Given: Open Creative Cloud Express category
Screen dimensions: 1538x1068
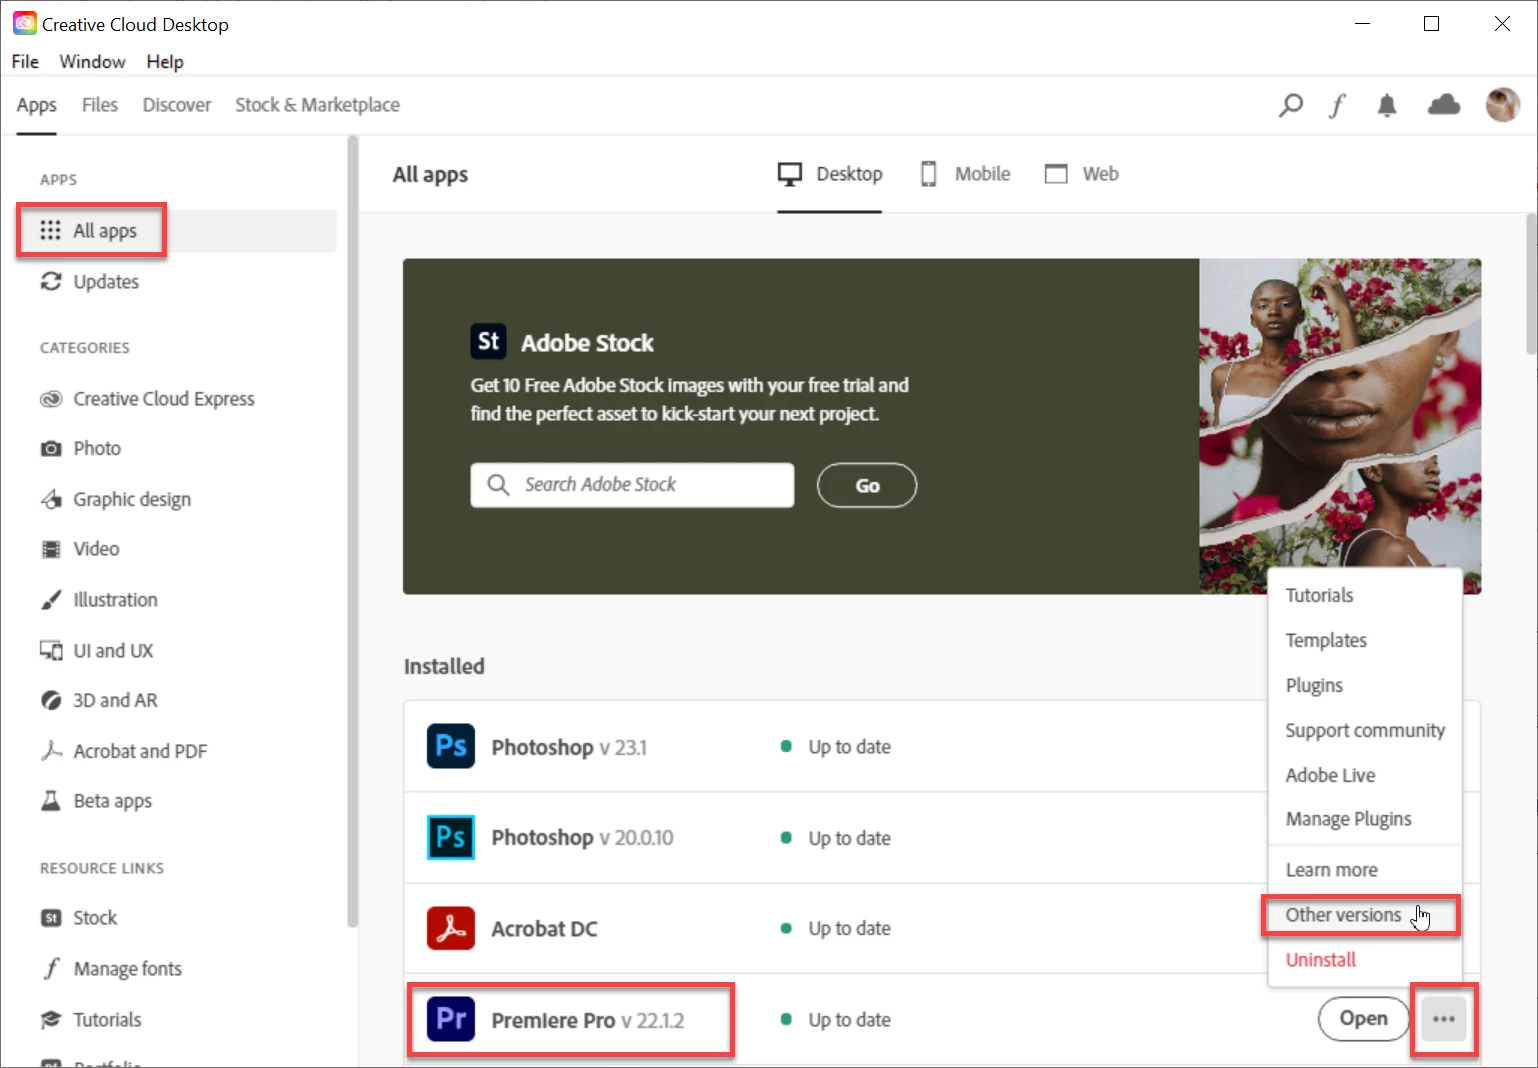Looking at the screenshot, I should click(147, 399).
